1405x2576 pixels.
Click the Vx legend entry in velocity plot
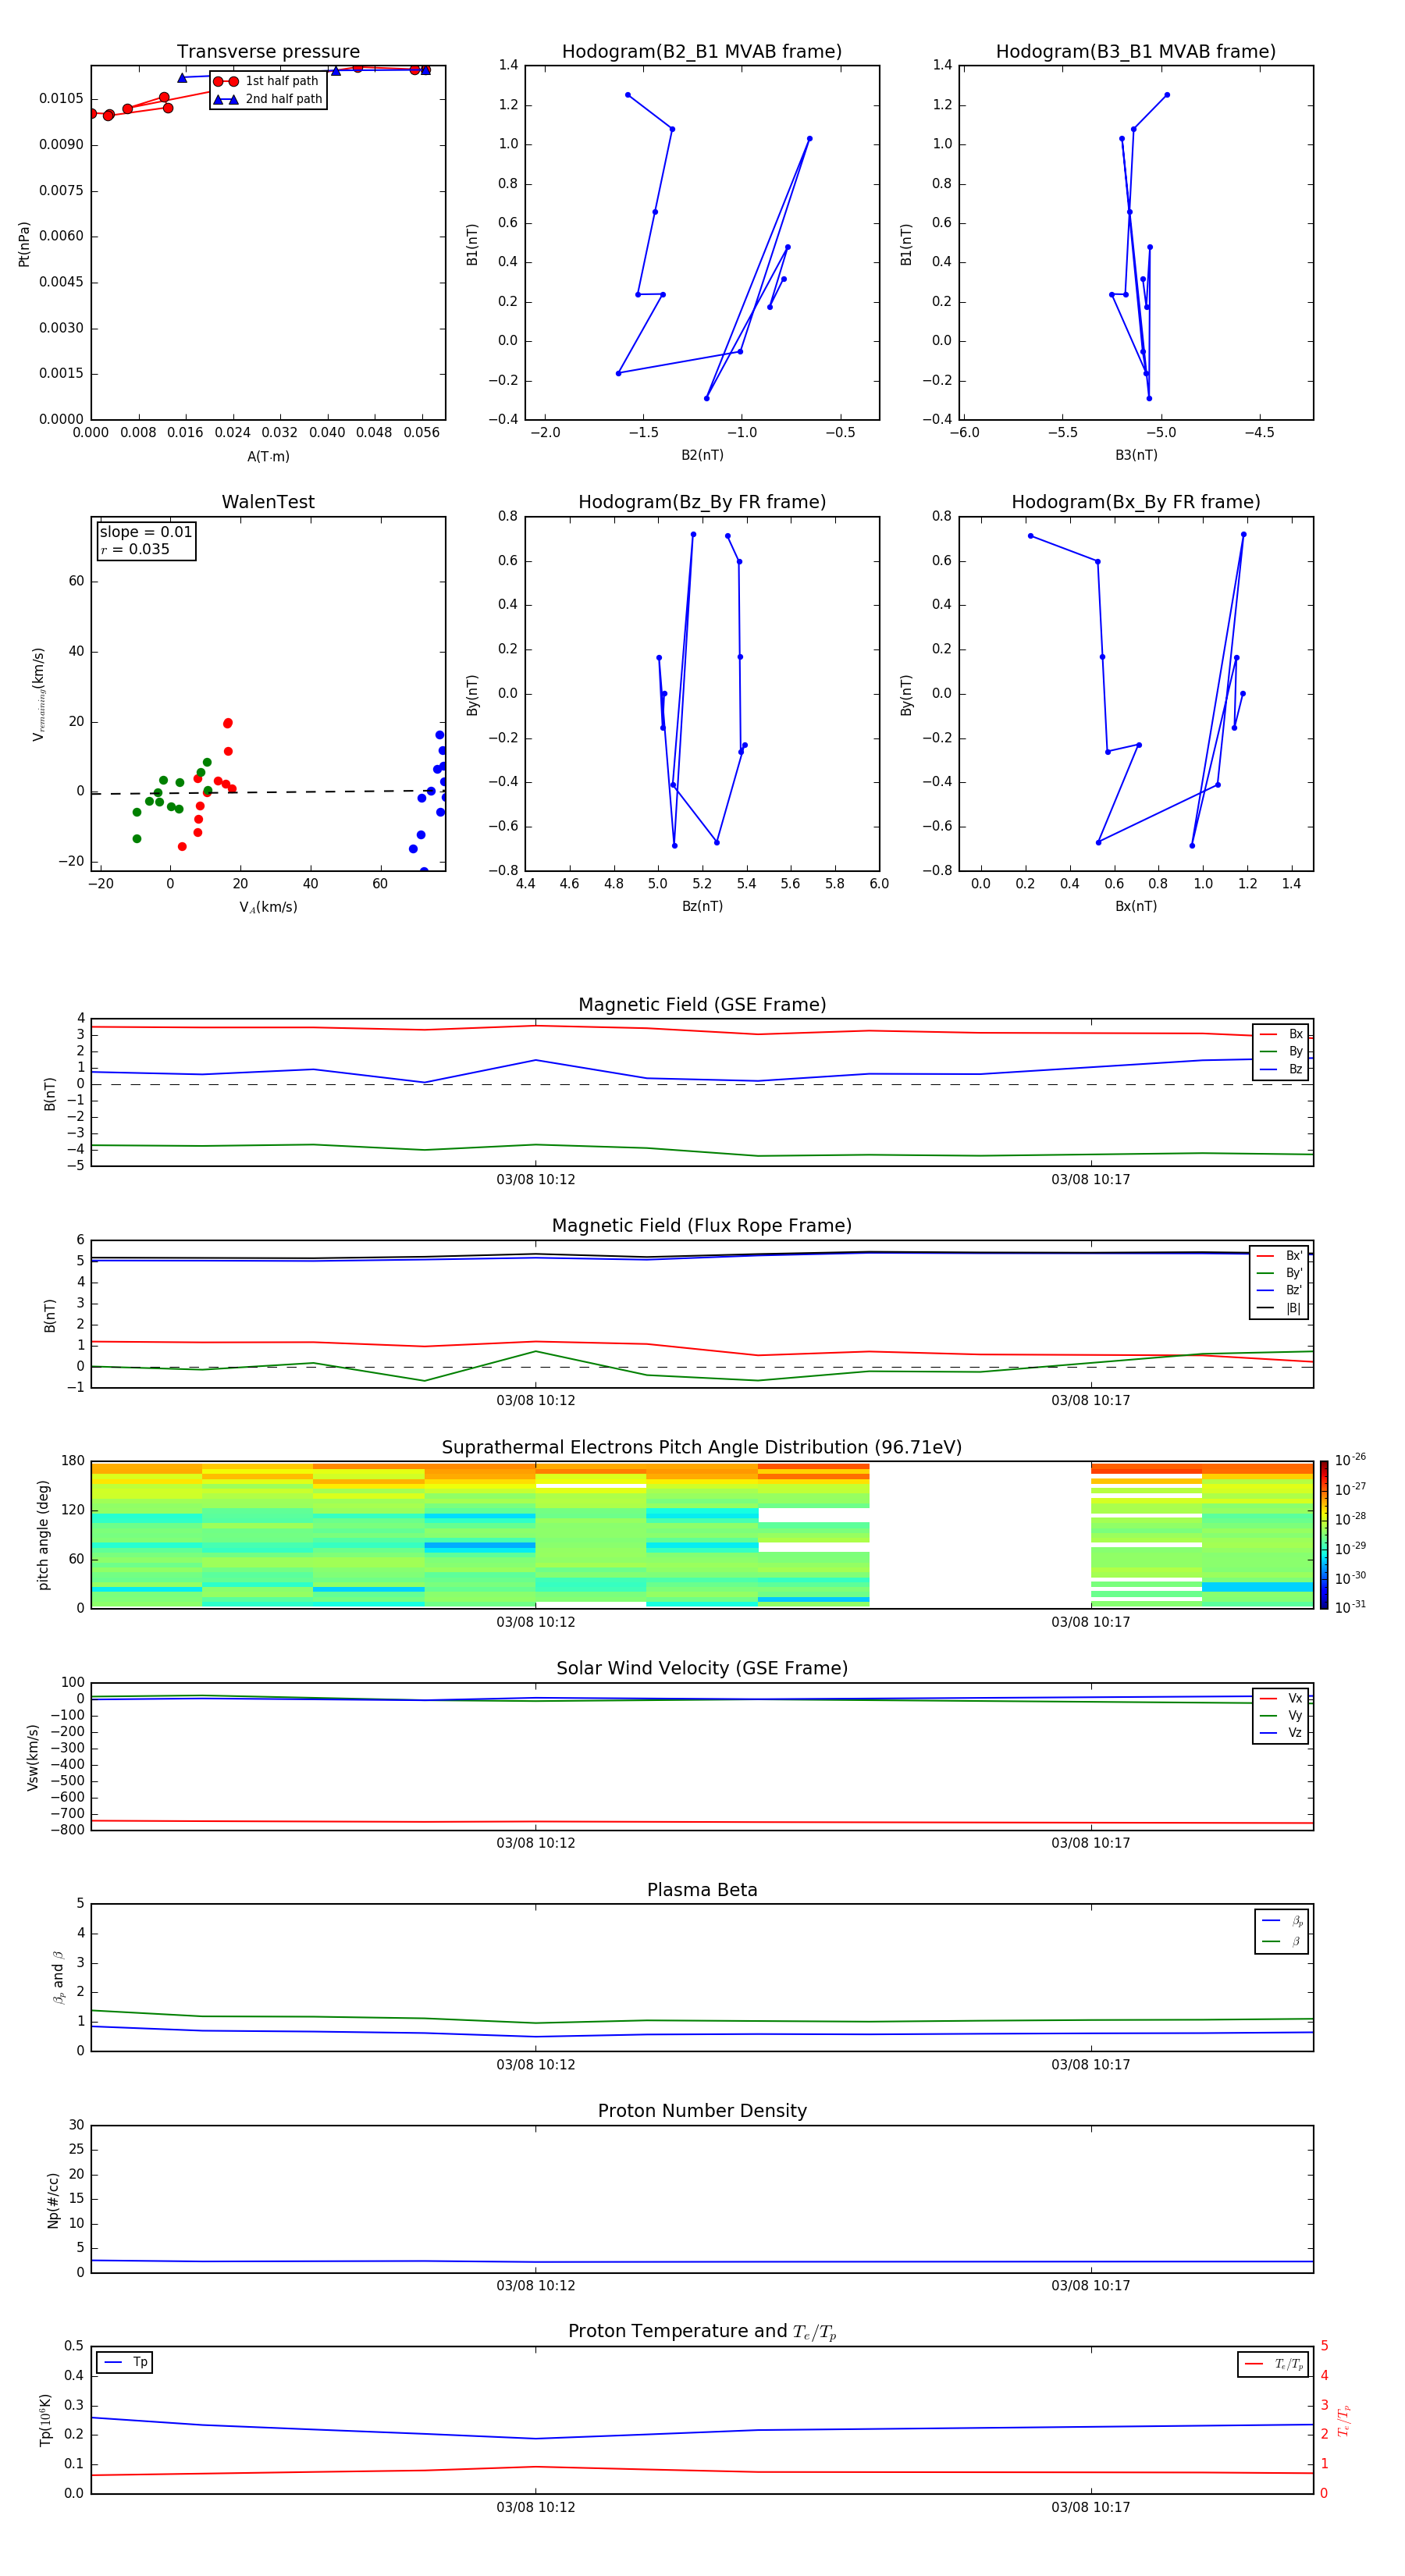pos(1281,1698)
